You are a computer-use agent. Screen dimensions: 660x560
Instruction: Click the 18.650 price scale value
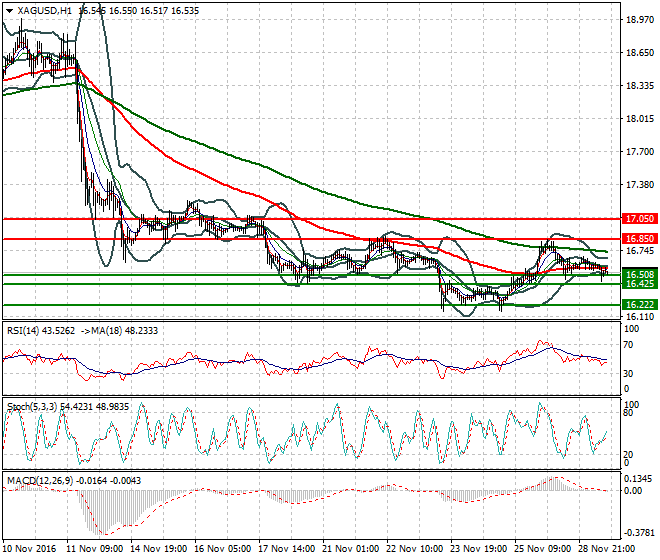point(640,53)
